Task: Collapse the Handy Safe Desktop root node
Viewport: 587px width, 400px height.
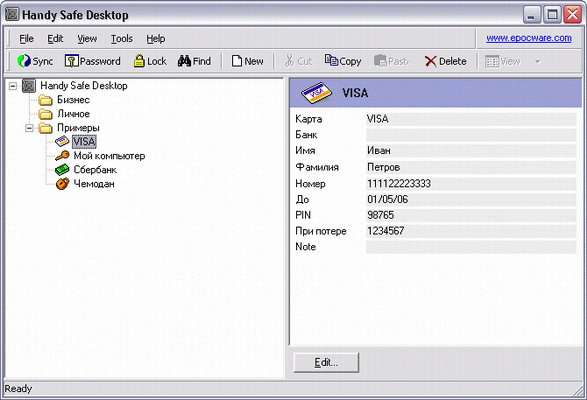Action: point(13,86)
